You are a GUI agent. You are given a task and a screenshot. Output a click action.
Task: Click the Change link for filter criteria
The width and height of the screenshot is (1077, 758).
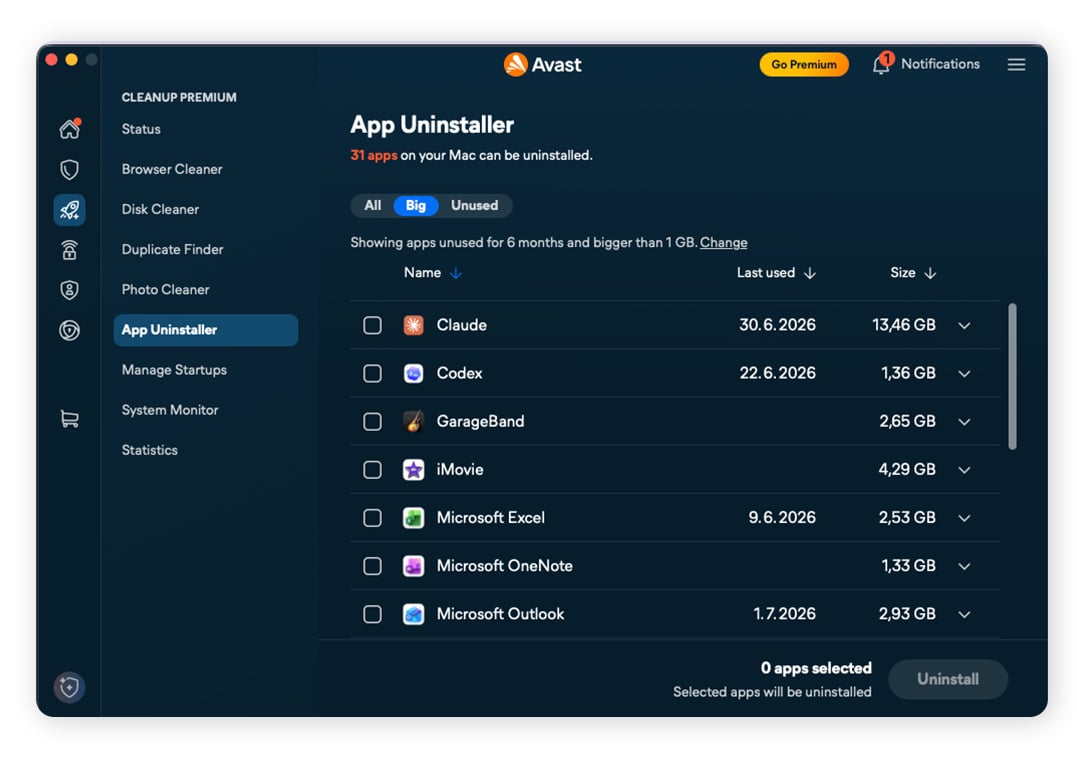[723, 242]
